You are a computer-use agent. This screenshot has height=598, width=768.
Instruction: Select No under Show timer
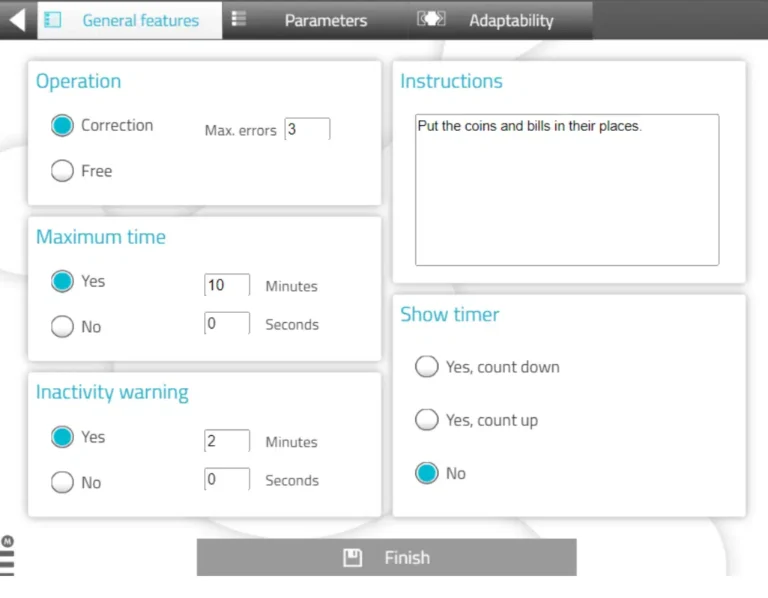(x=427, y=473)
